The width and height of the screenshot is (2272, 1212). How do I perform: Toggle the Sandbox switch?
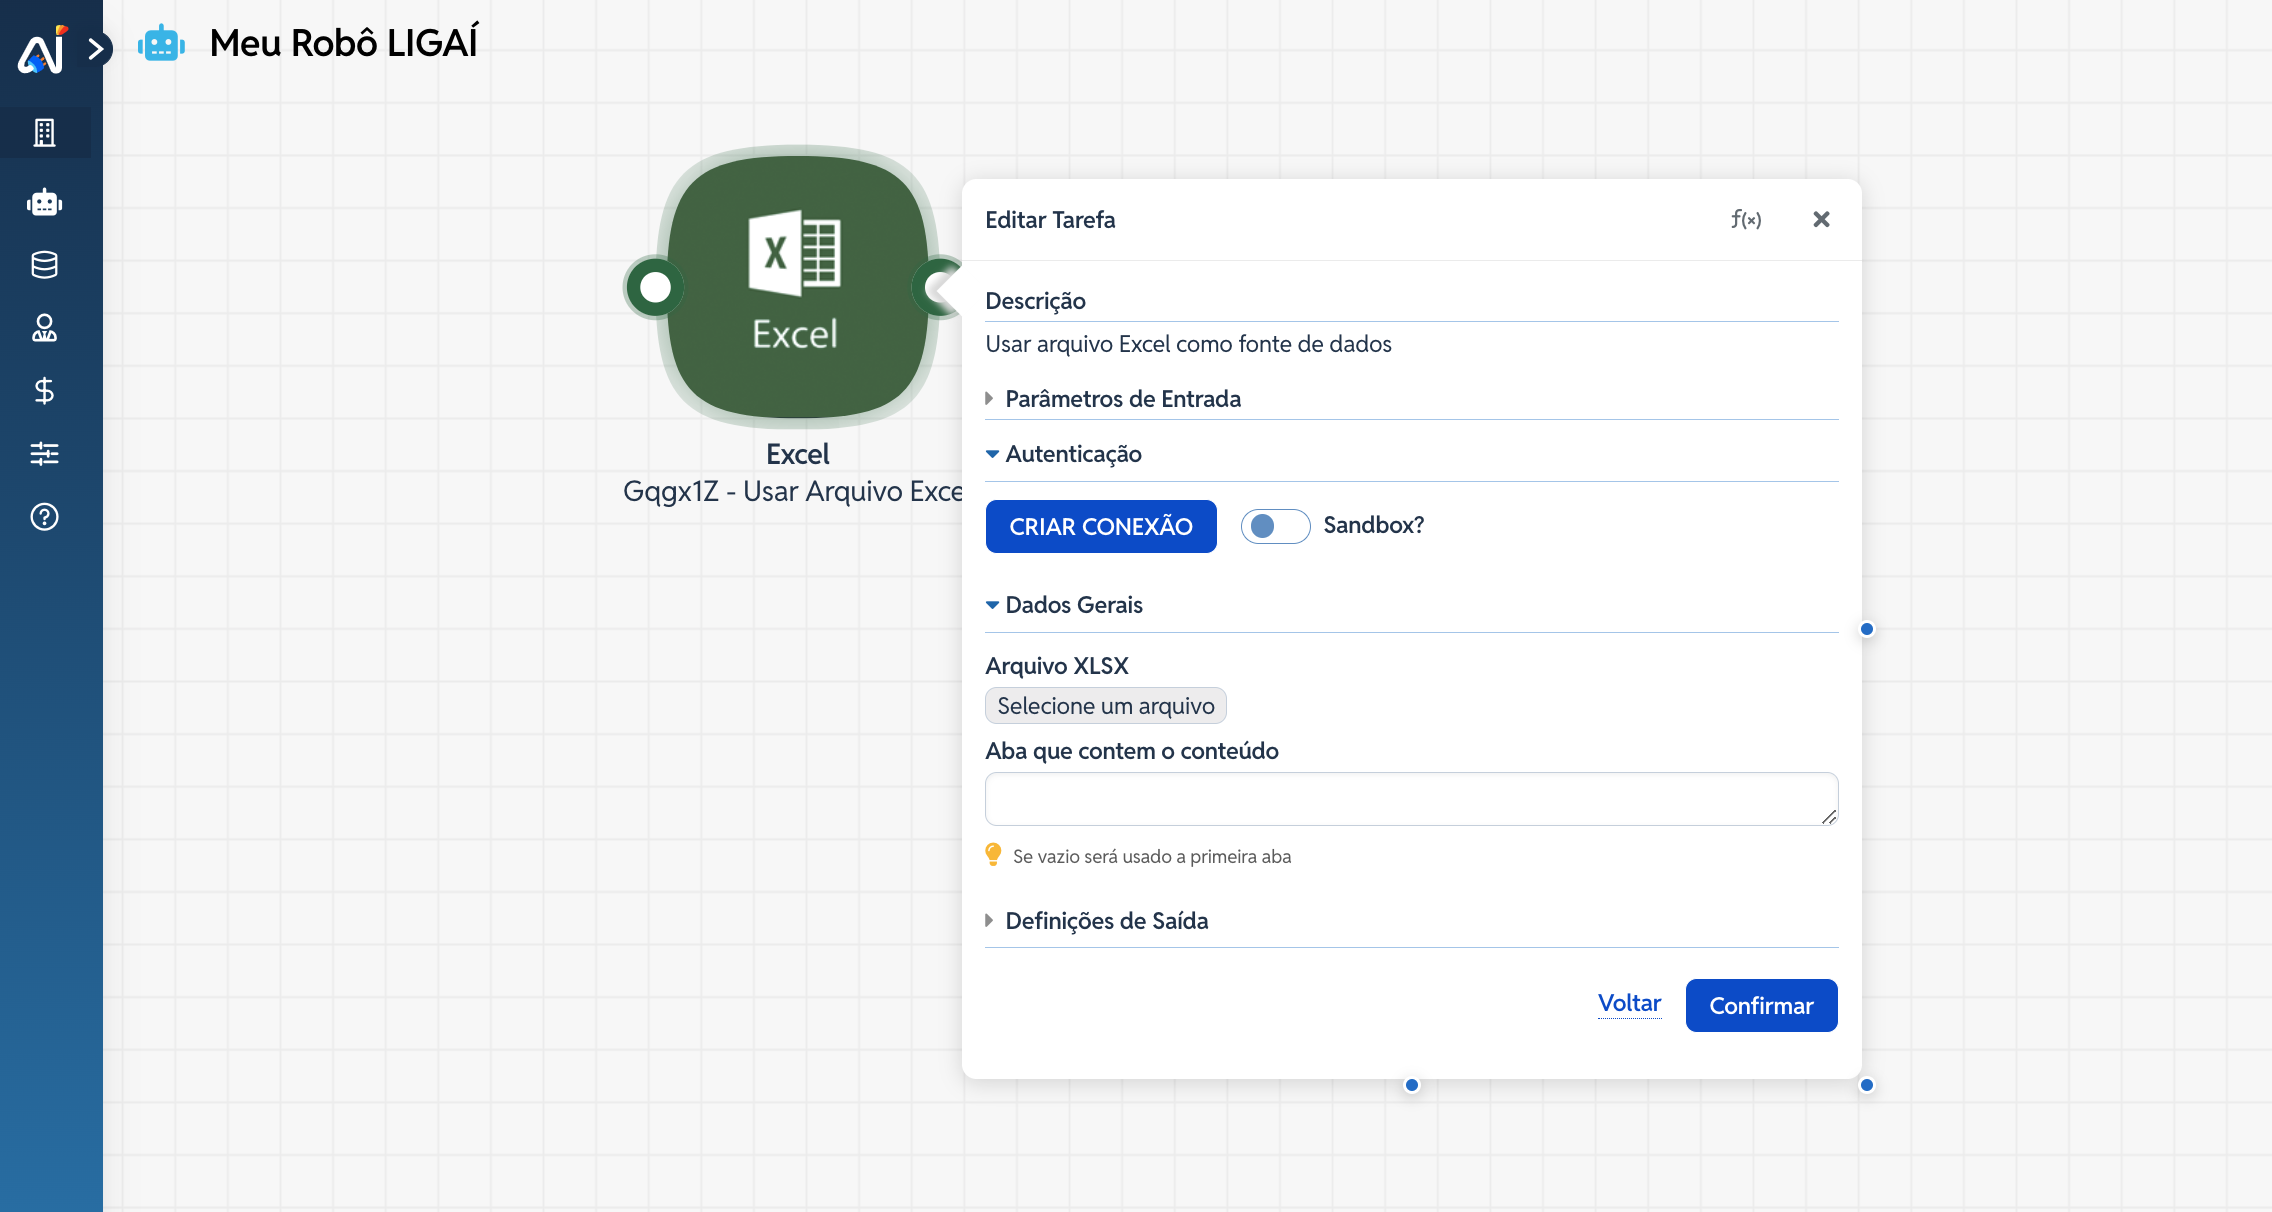pyautogui.click(x=1275, y=526)
